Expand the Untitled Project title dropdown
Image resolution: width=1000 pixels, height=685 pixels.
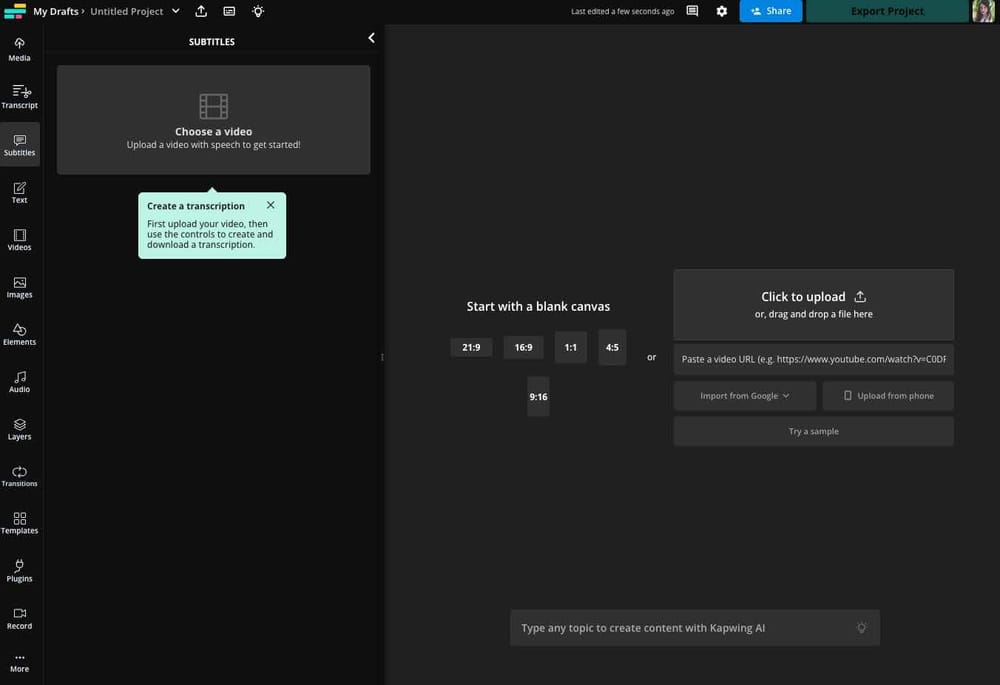pyautogui.click(x=175, y=11)
